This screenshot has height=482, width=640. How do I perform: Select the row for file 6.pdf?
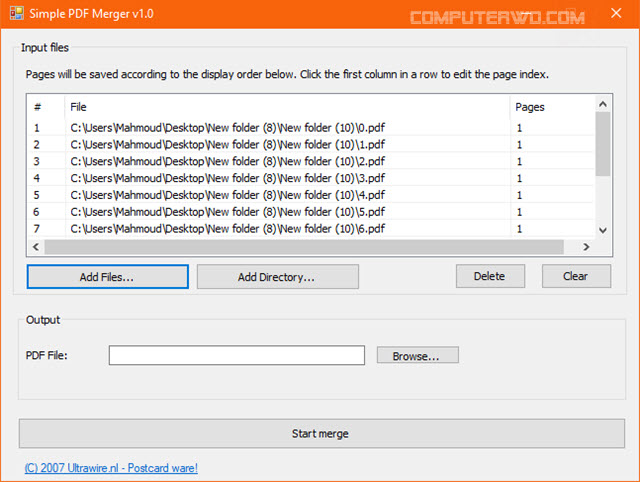point(310,229)
